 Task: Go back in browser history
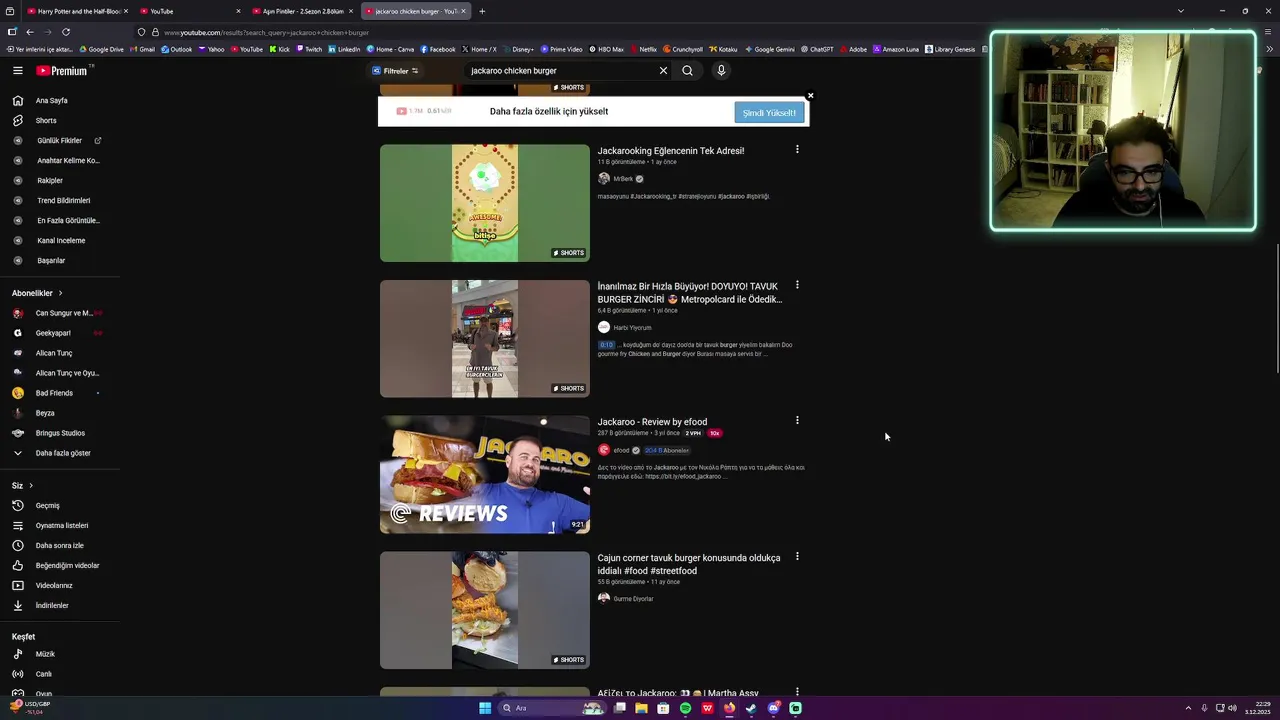click(x=30, y=32)
